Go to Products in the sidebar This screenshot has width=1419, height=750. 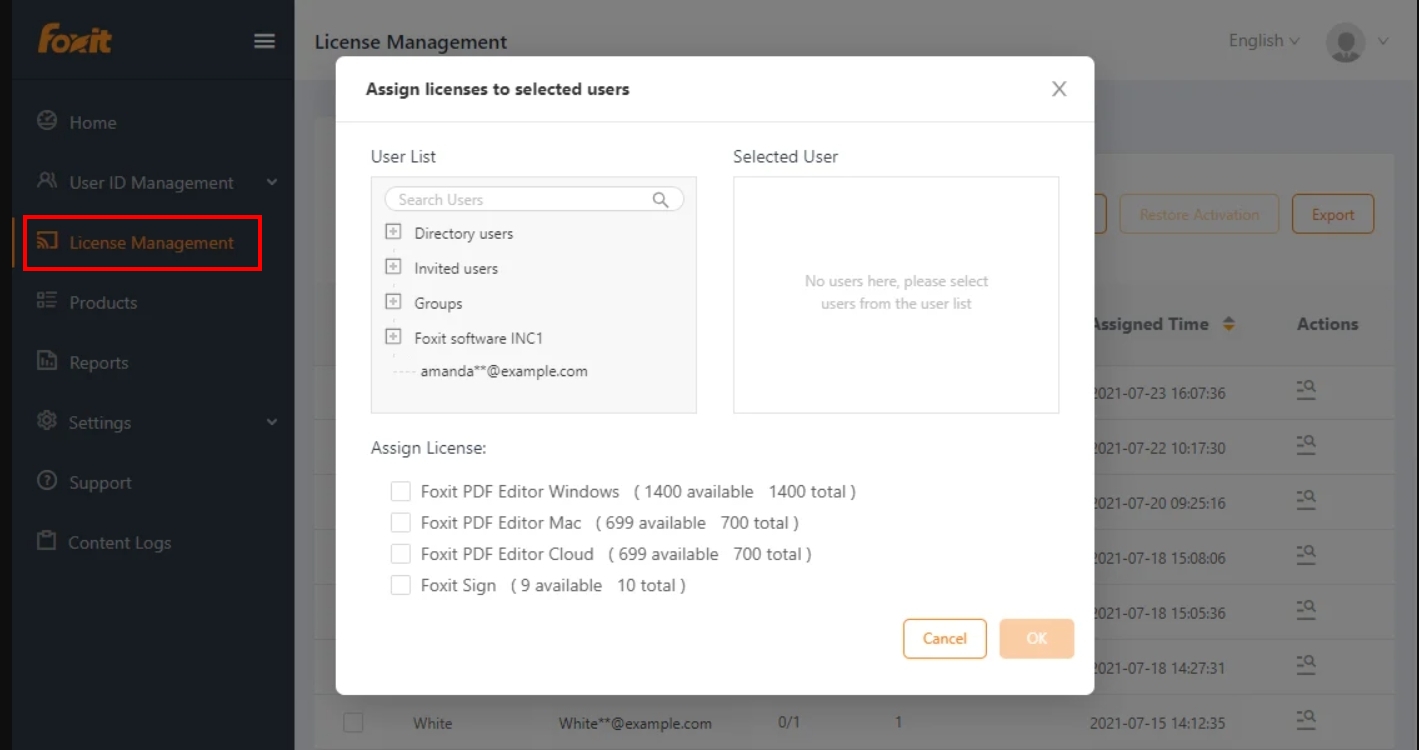[102, 303]
